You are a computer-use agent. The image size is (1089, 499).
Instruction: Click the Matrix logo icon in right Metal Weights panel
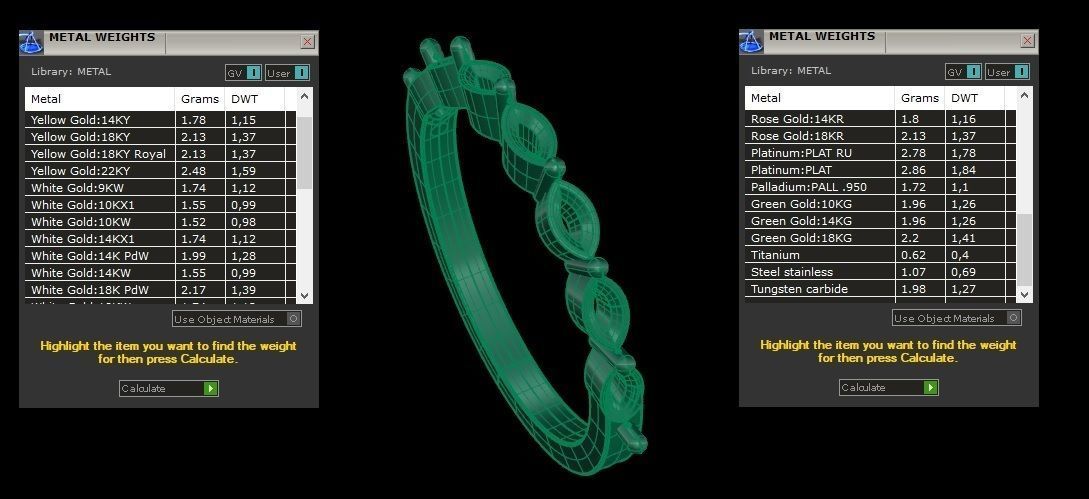pos(751,41)
